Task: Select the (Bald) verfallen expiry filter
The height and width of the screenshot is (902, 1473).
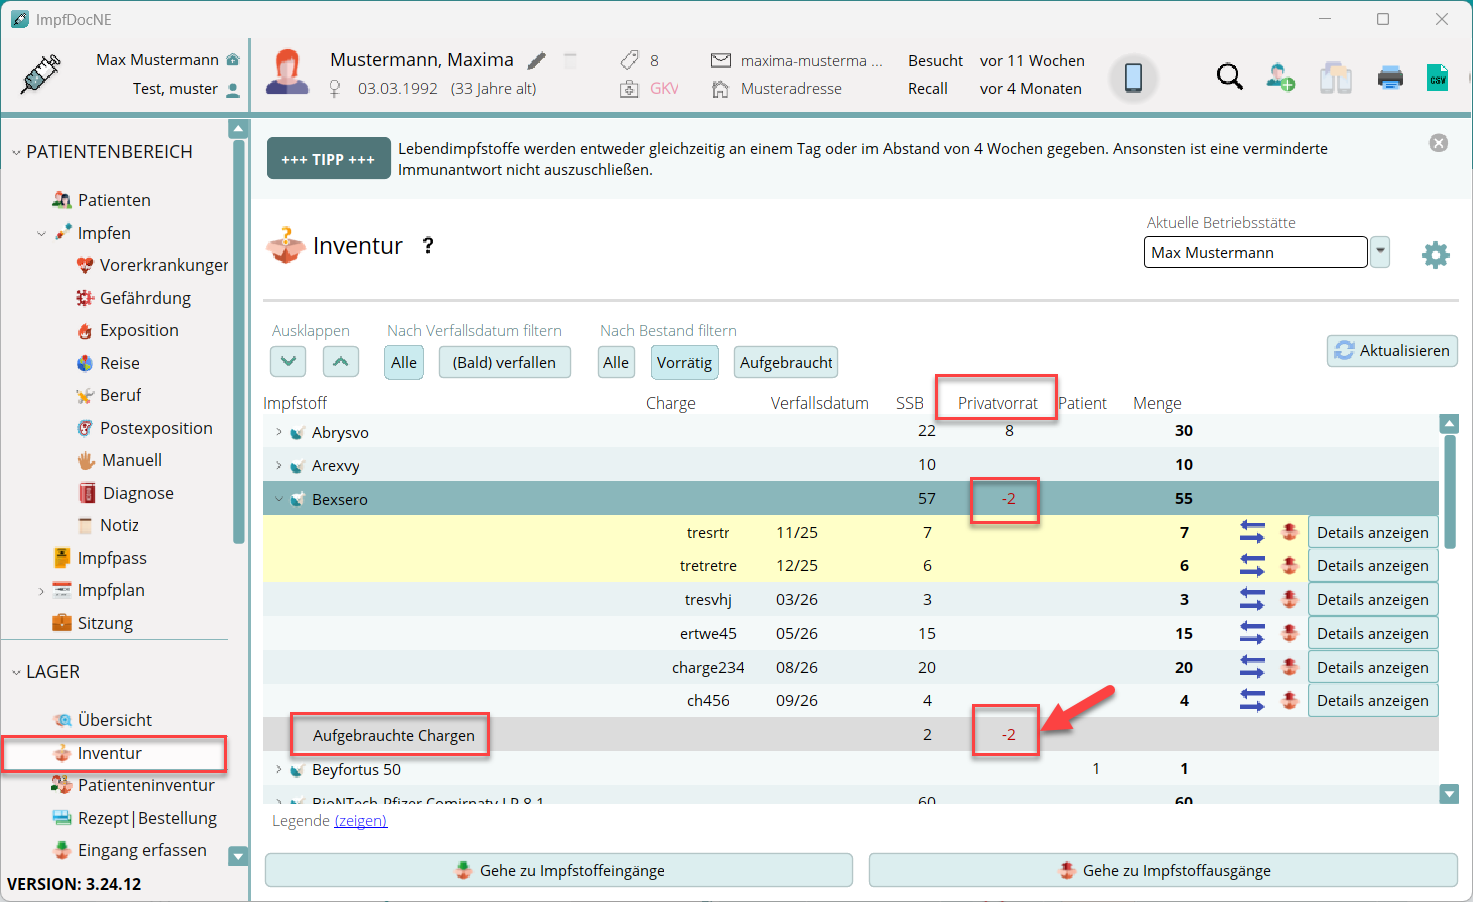Action: pos(504,362)
